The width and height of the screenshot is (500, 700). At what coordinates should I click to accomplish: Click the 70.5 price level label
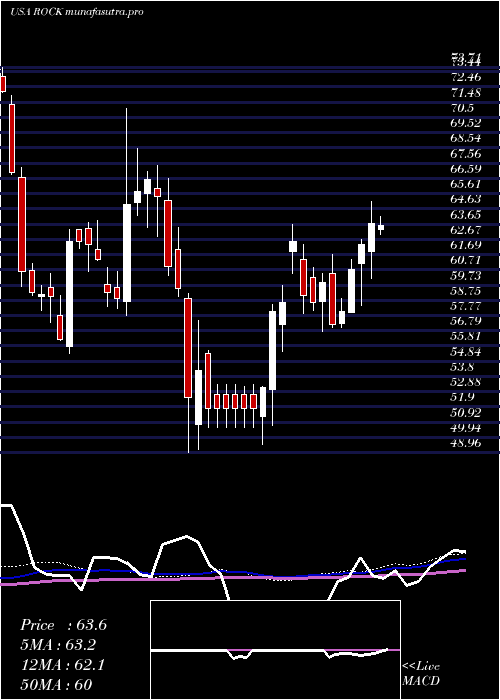tap(462, 108)
